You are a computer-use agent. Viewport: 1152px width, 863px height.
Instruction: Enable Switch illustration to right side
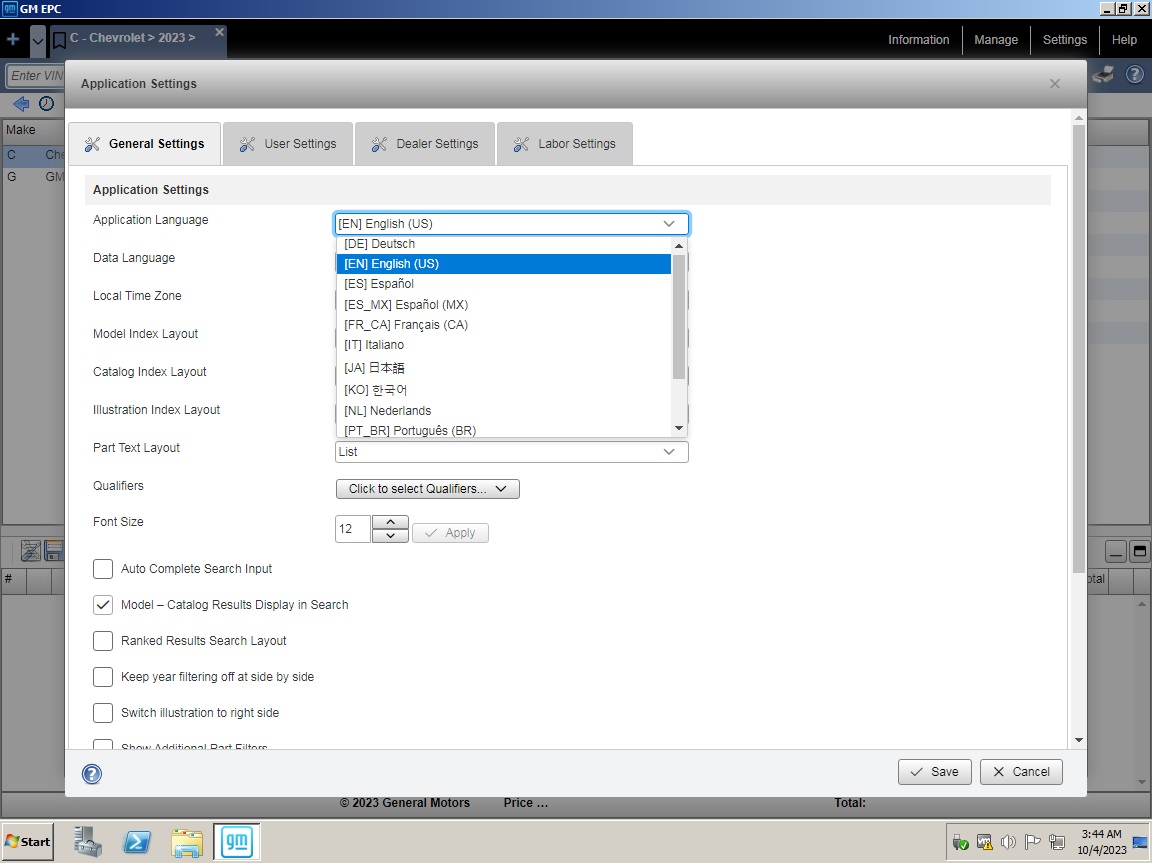pyautogui.click(x=103, y=713)
